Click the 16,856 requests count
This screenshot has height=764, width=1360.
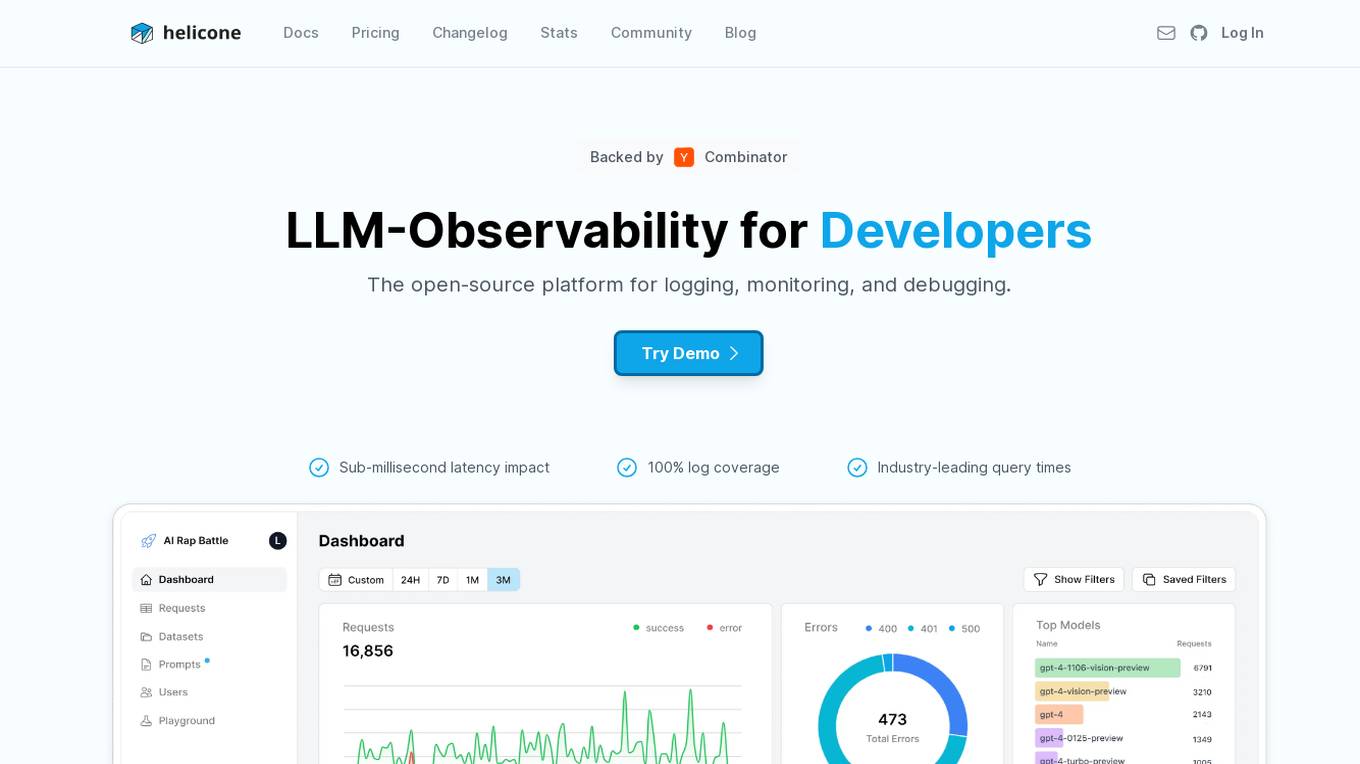coord(368,651)
